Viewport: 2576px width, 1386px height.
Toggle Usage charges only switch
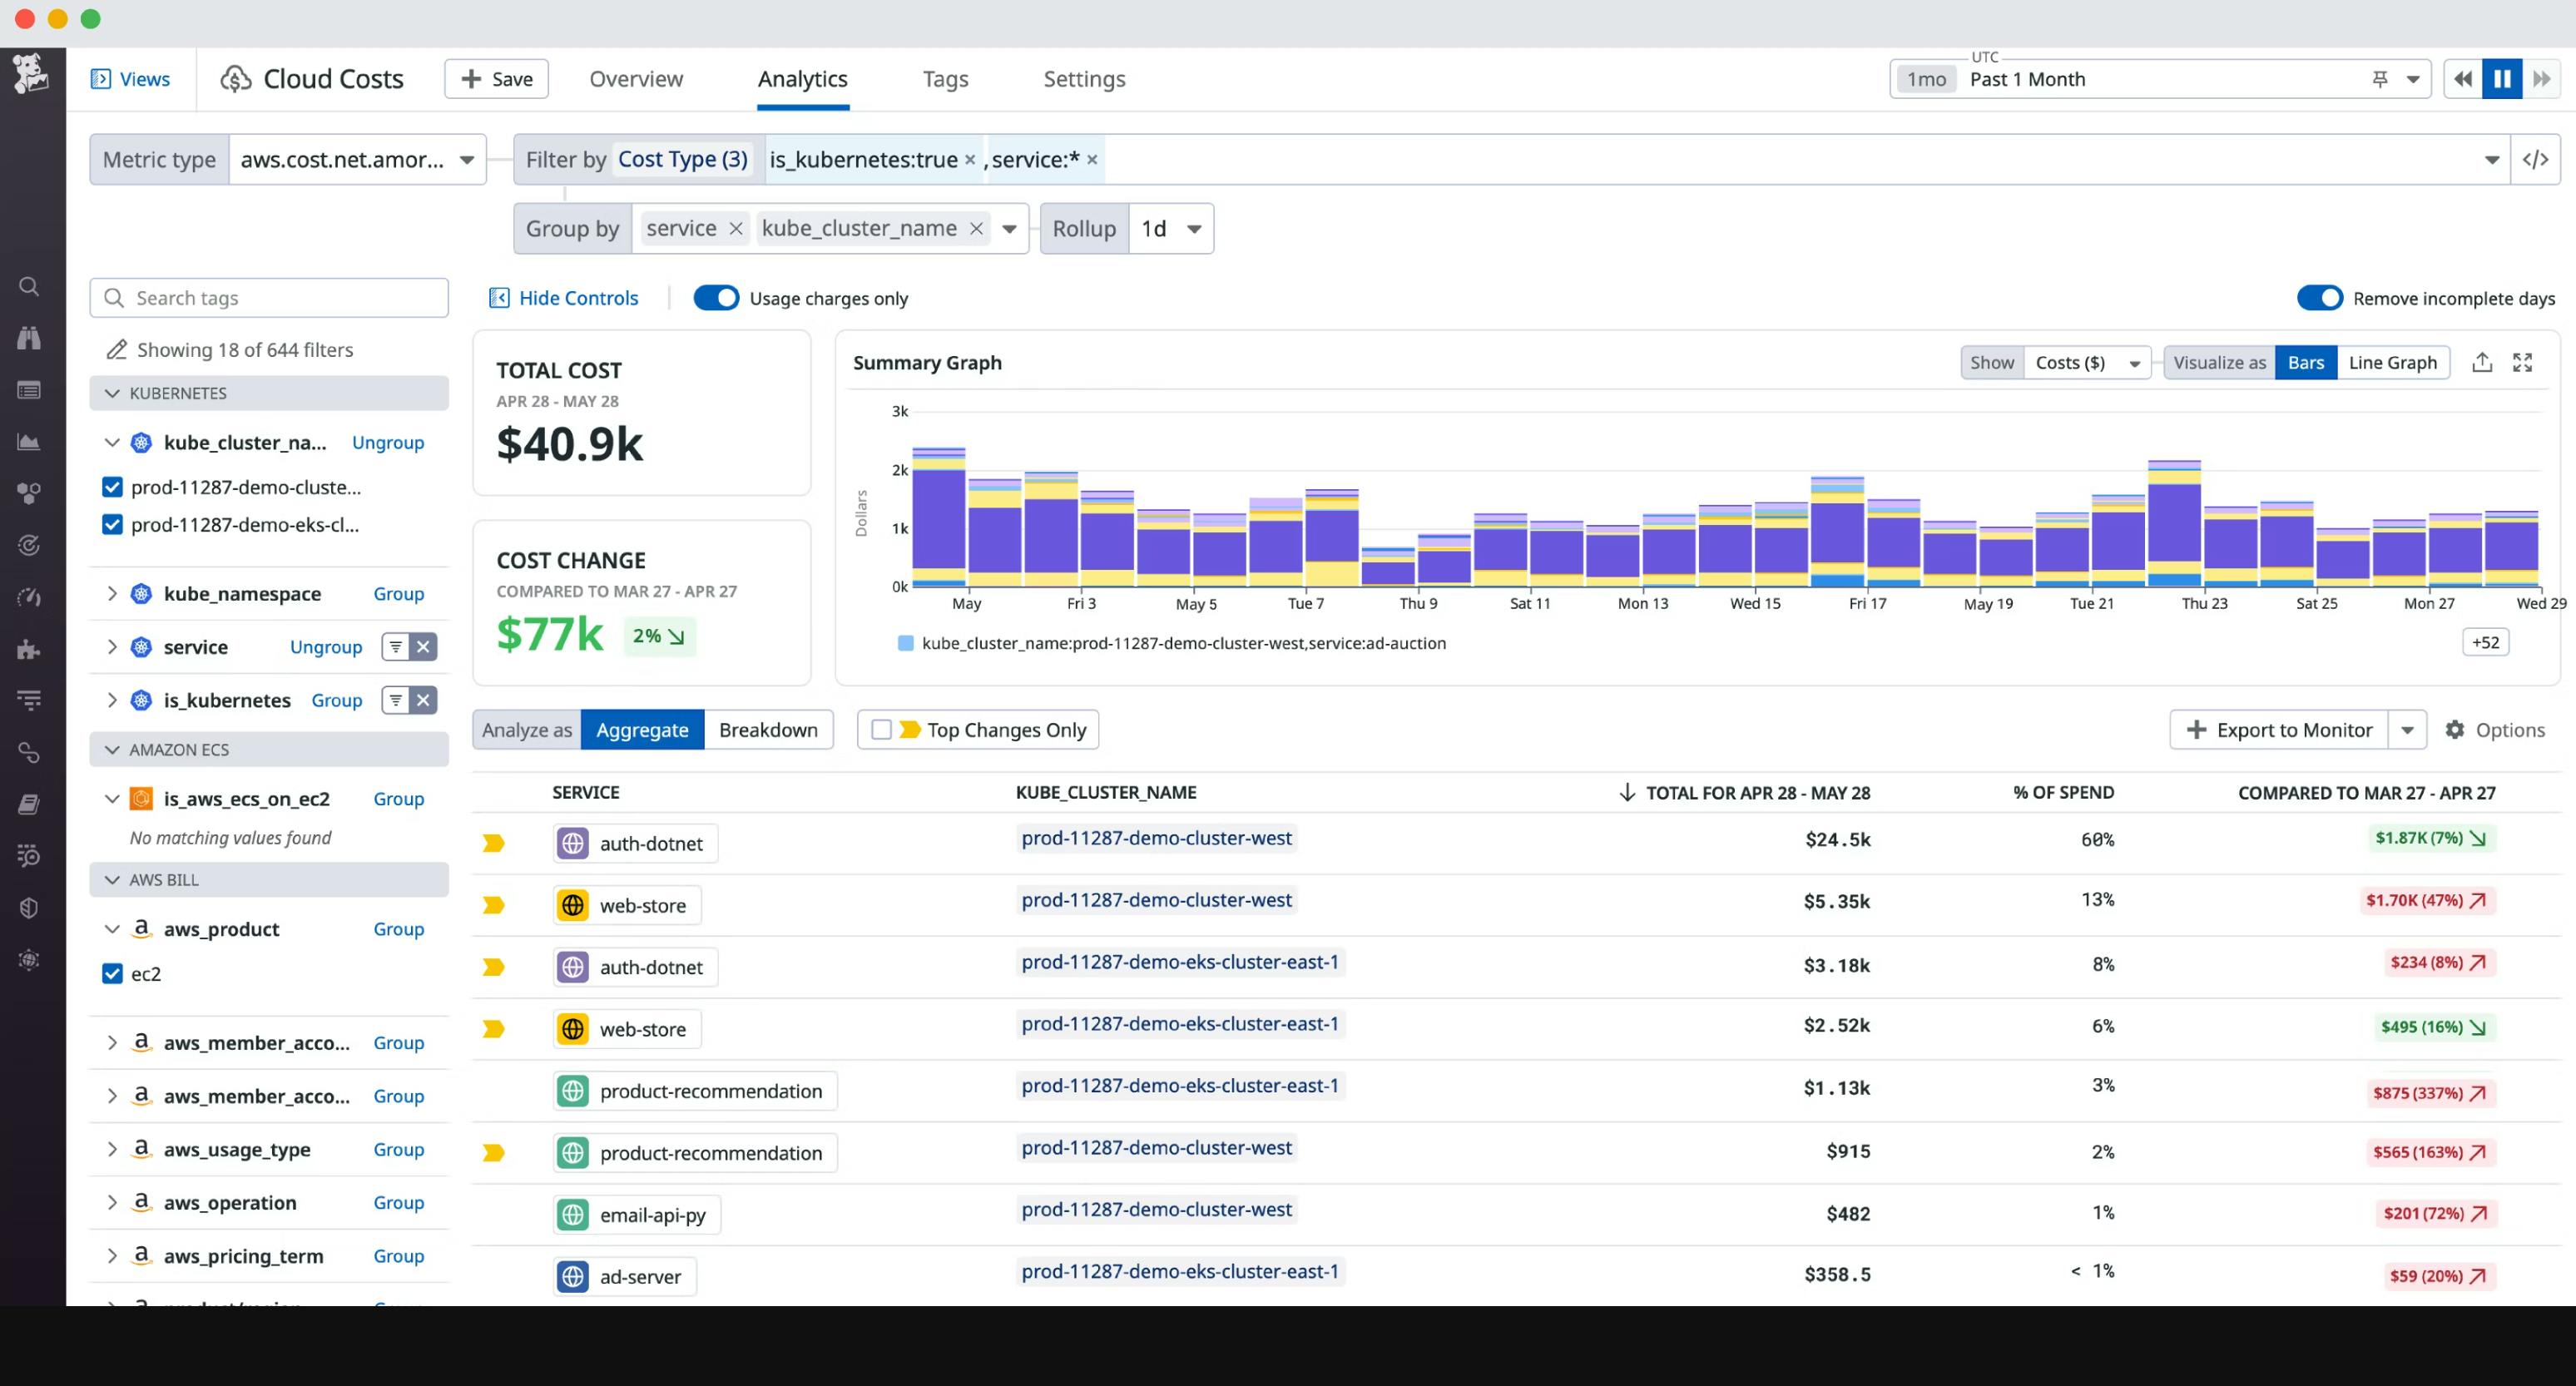716,298
